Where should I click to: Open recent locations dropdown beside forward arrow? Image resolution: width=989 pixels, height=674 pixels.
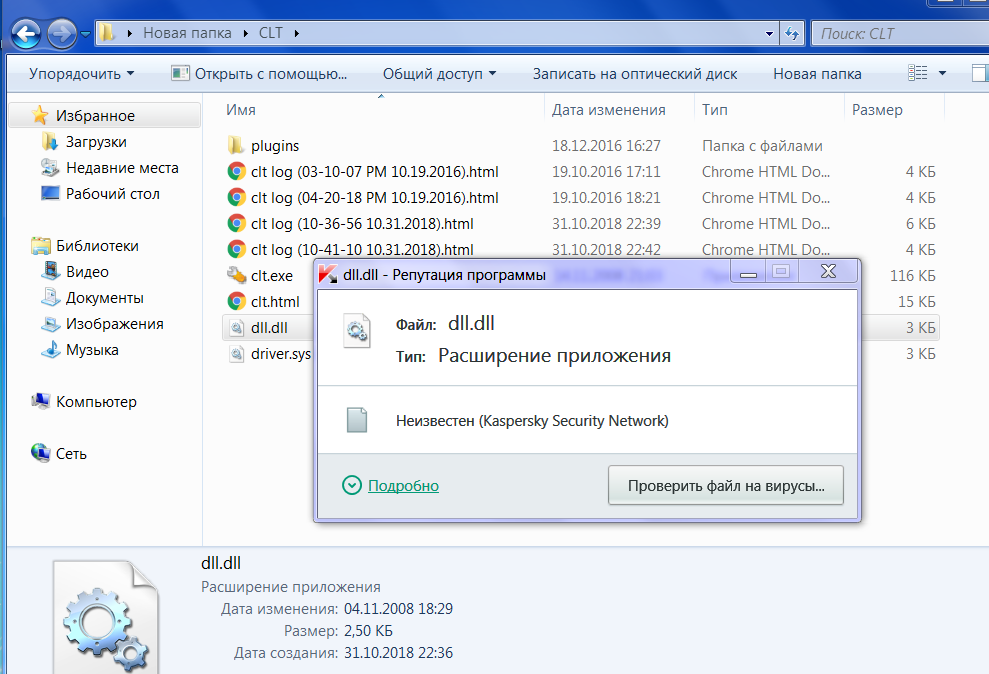tap(85, 34)
